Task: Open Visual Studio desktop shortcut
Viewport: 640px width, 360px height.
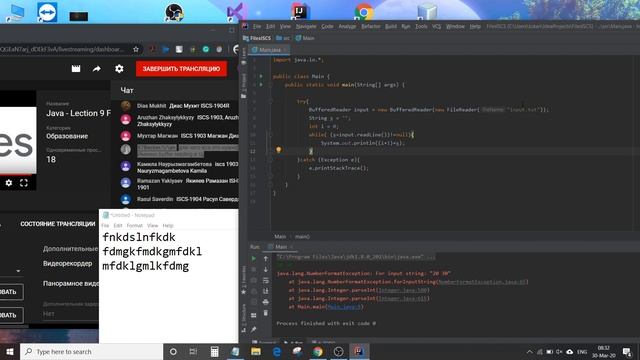Action: click(235, 11)
